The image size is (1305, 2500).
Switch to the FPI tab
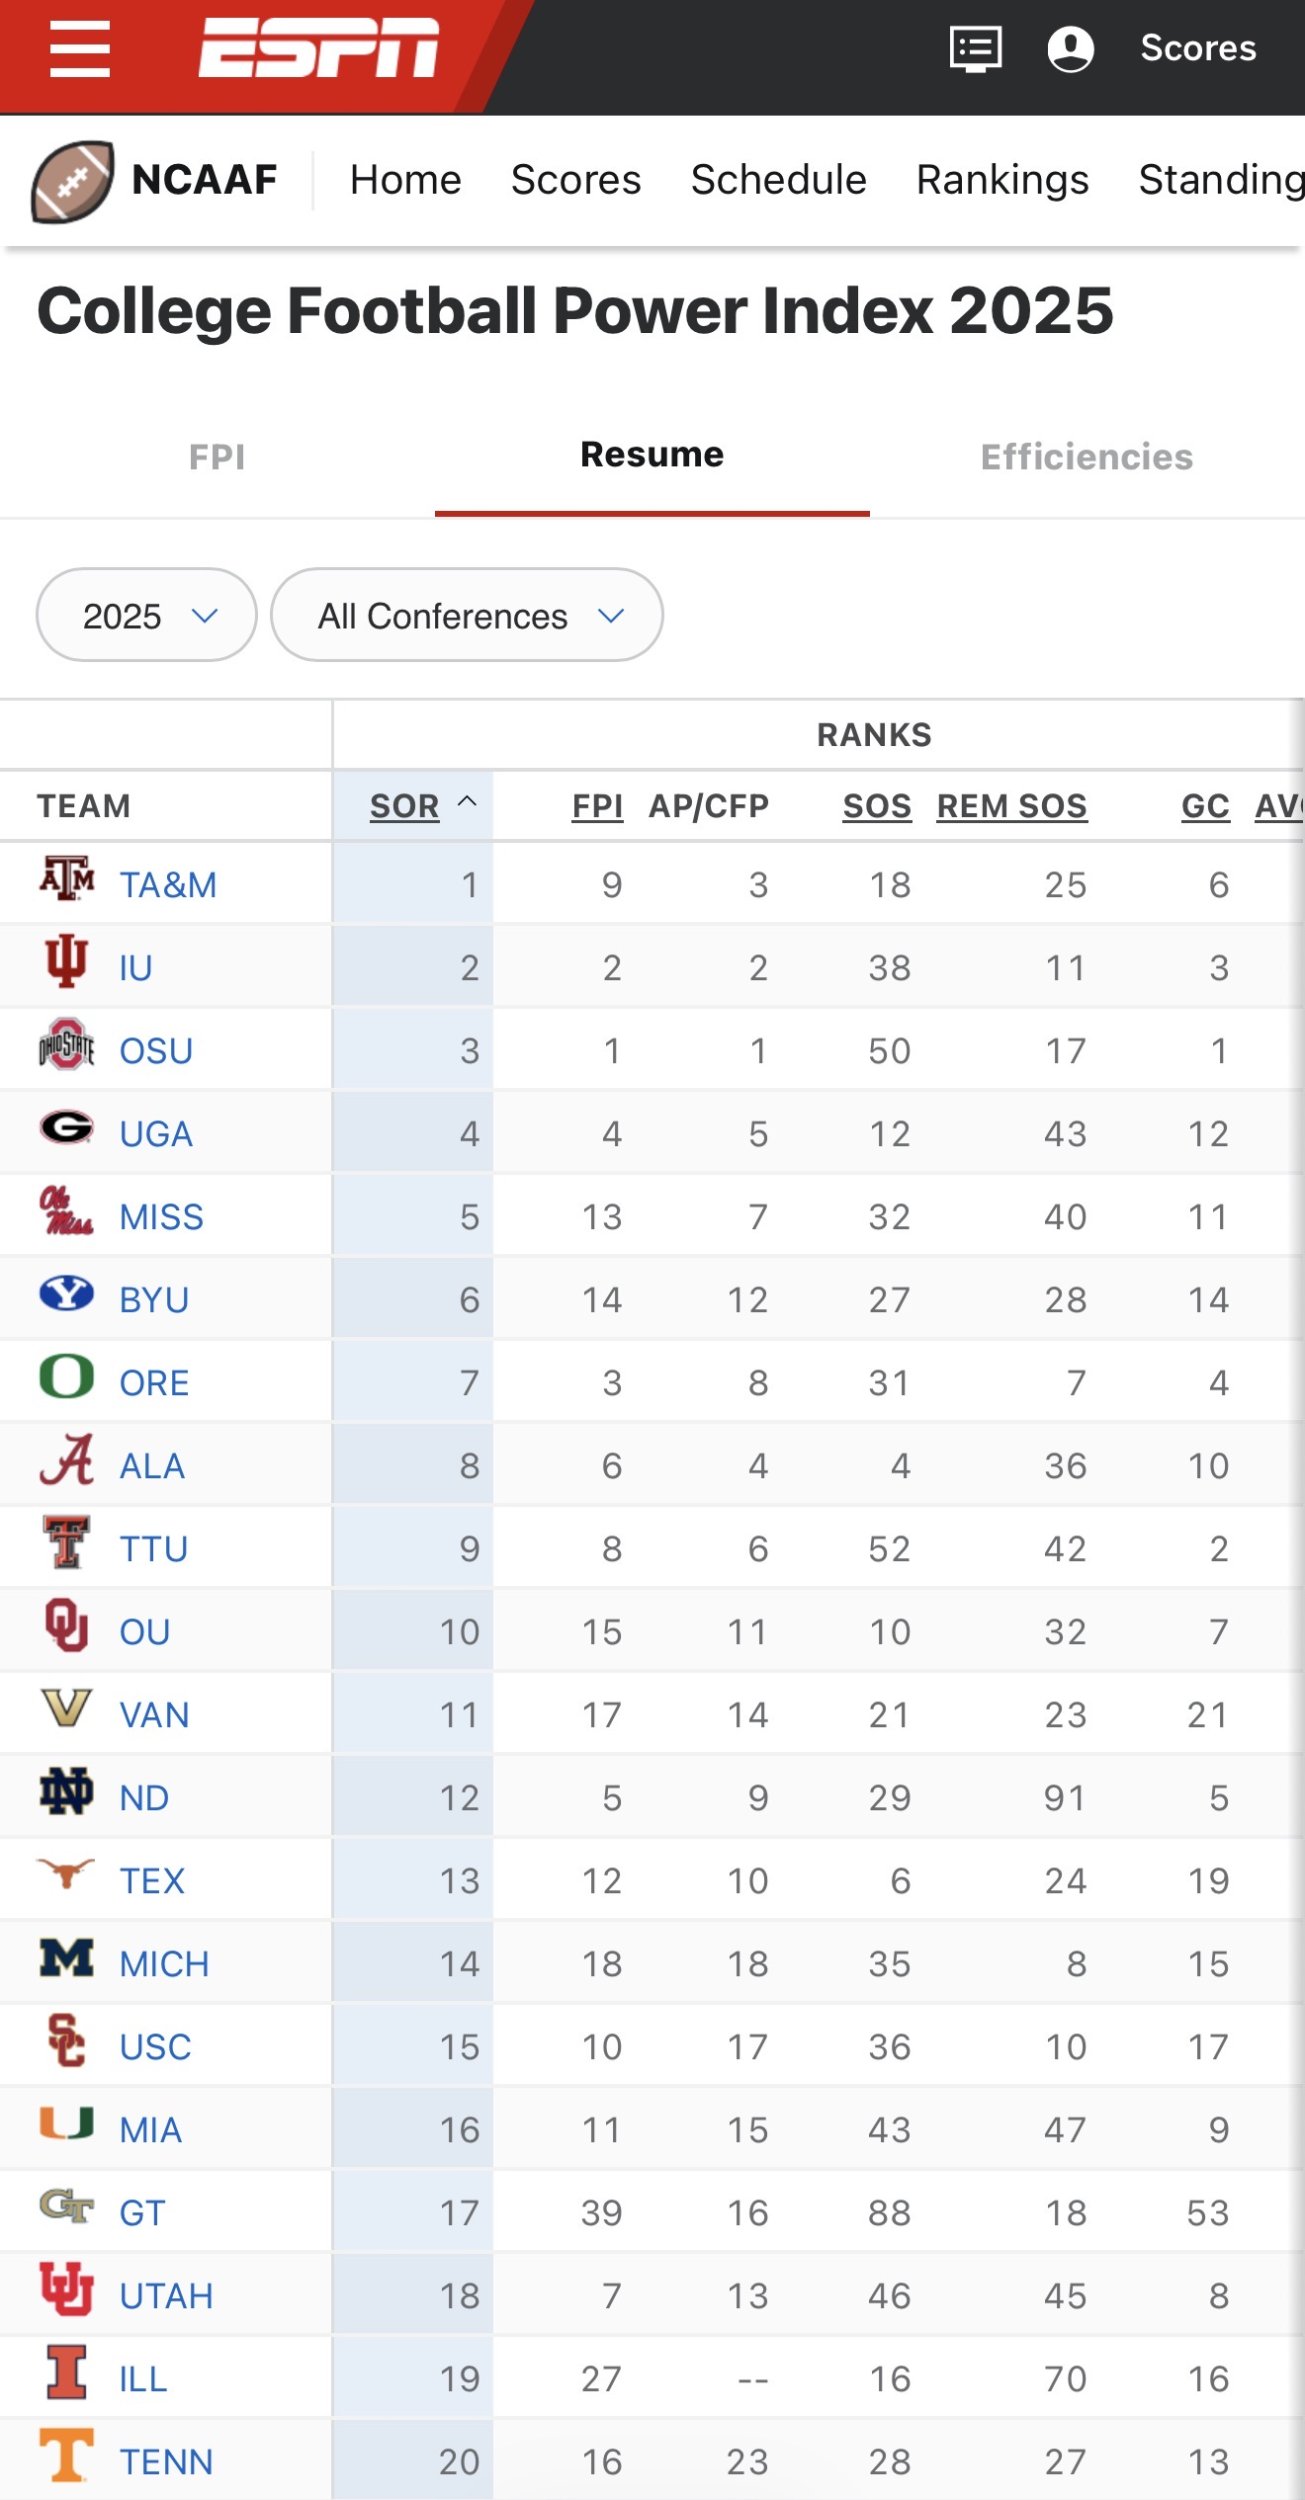(x=217, y=457)
